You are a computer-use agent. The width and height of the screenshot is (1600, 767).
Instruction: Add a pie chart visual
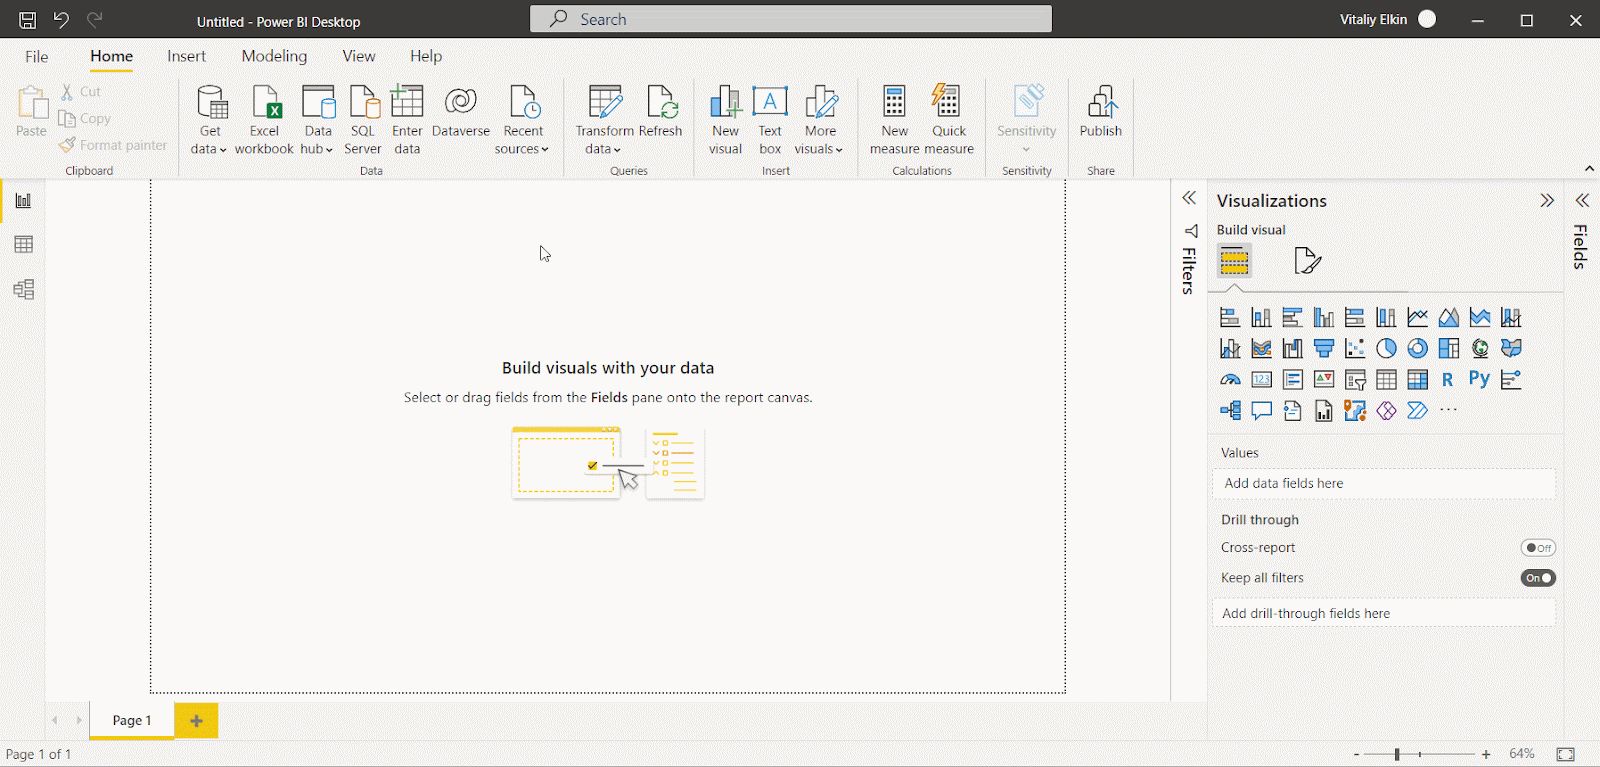1386,349
